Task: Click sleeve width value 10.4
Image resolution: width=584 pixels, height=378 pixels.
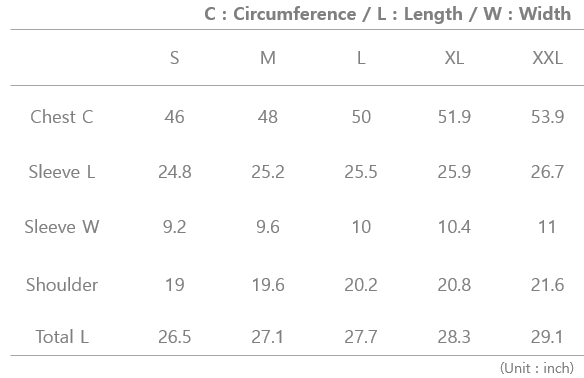Action: [x=454, y=227]
